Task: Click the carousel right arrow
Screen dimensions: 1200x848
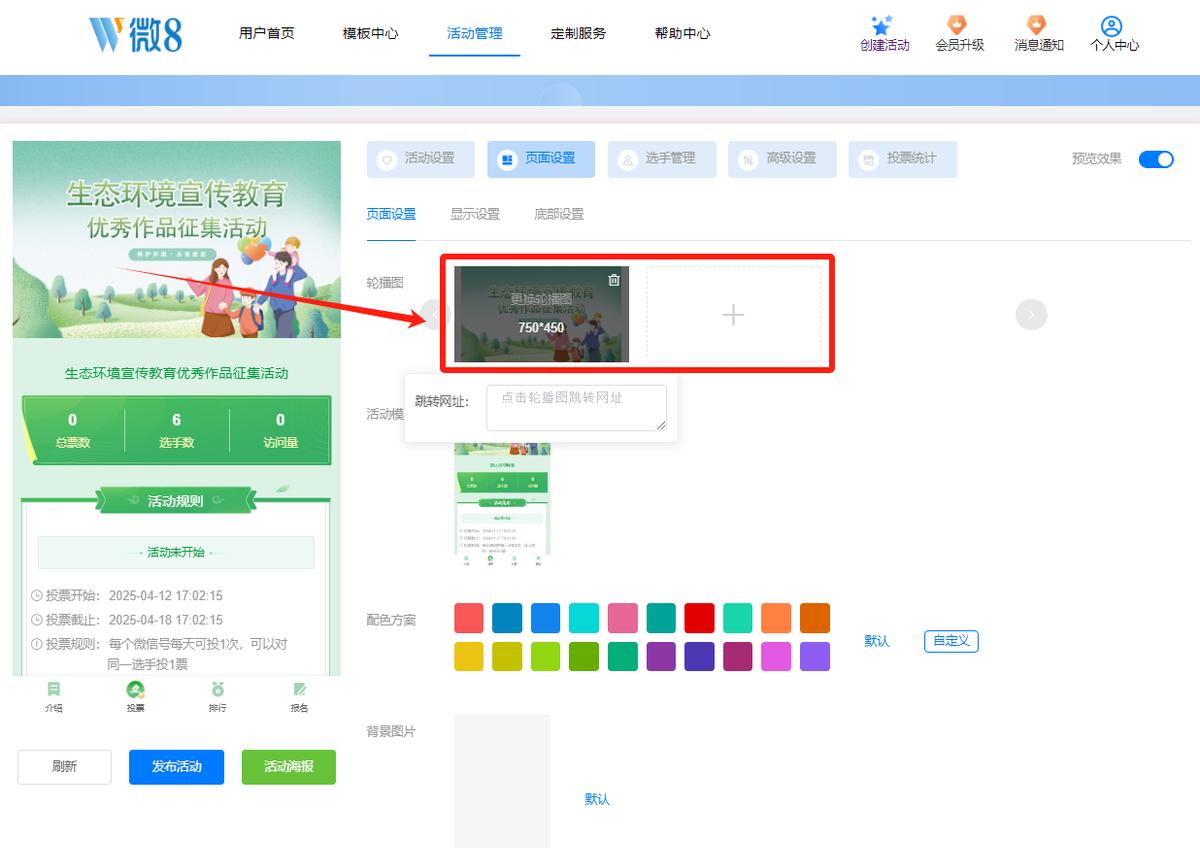Action: [1031, 315]
